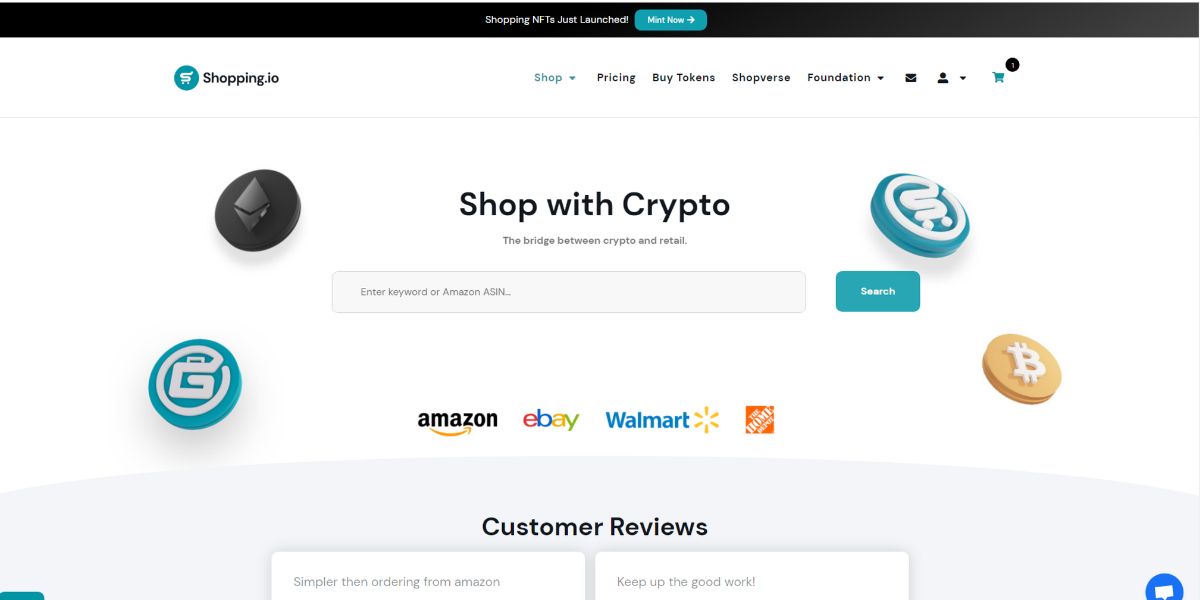
Task: Click the Mint Now button
Action: tap(670, 19)
